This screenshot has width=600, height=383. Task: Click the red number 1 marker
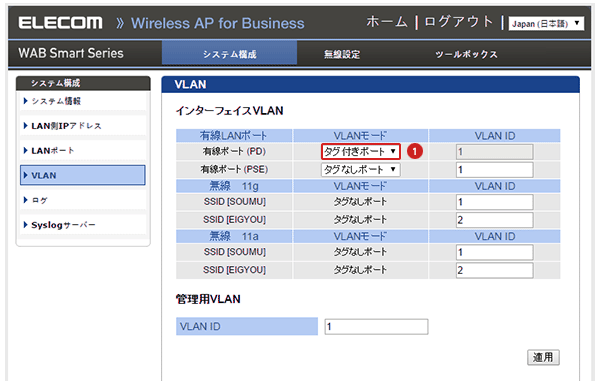(414, 152)
